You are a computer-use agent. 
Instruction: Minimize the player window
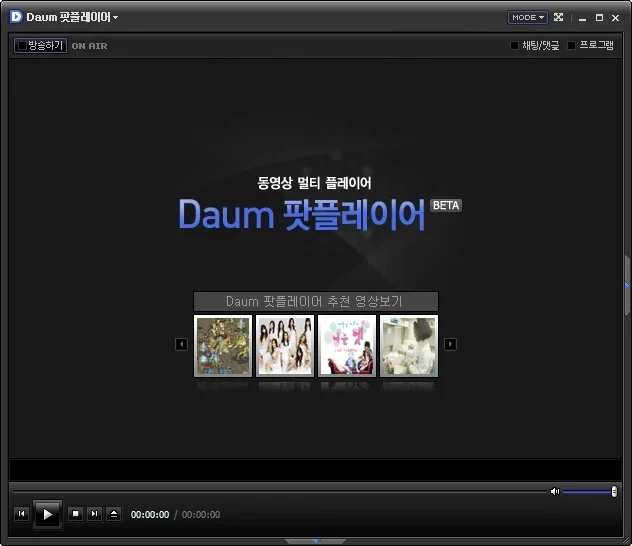click(582, 18)
